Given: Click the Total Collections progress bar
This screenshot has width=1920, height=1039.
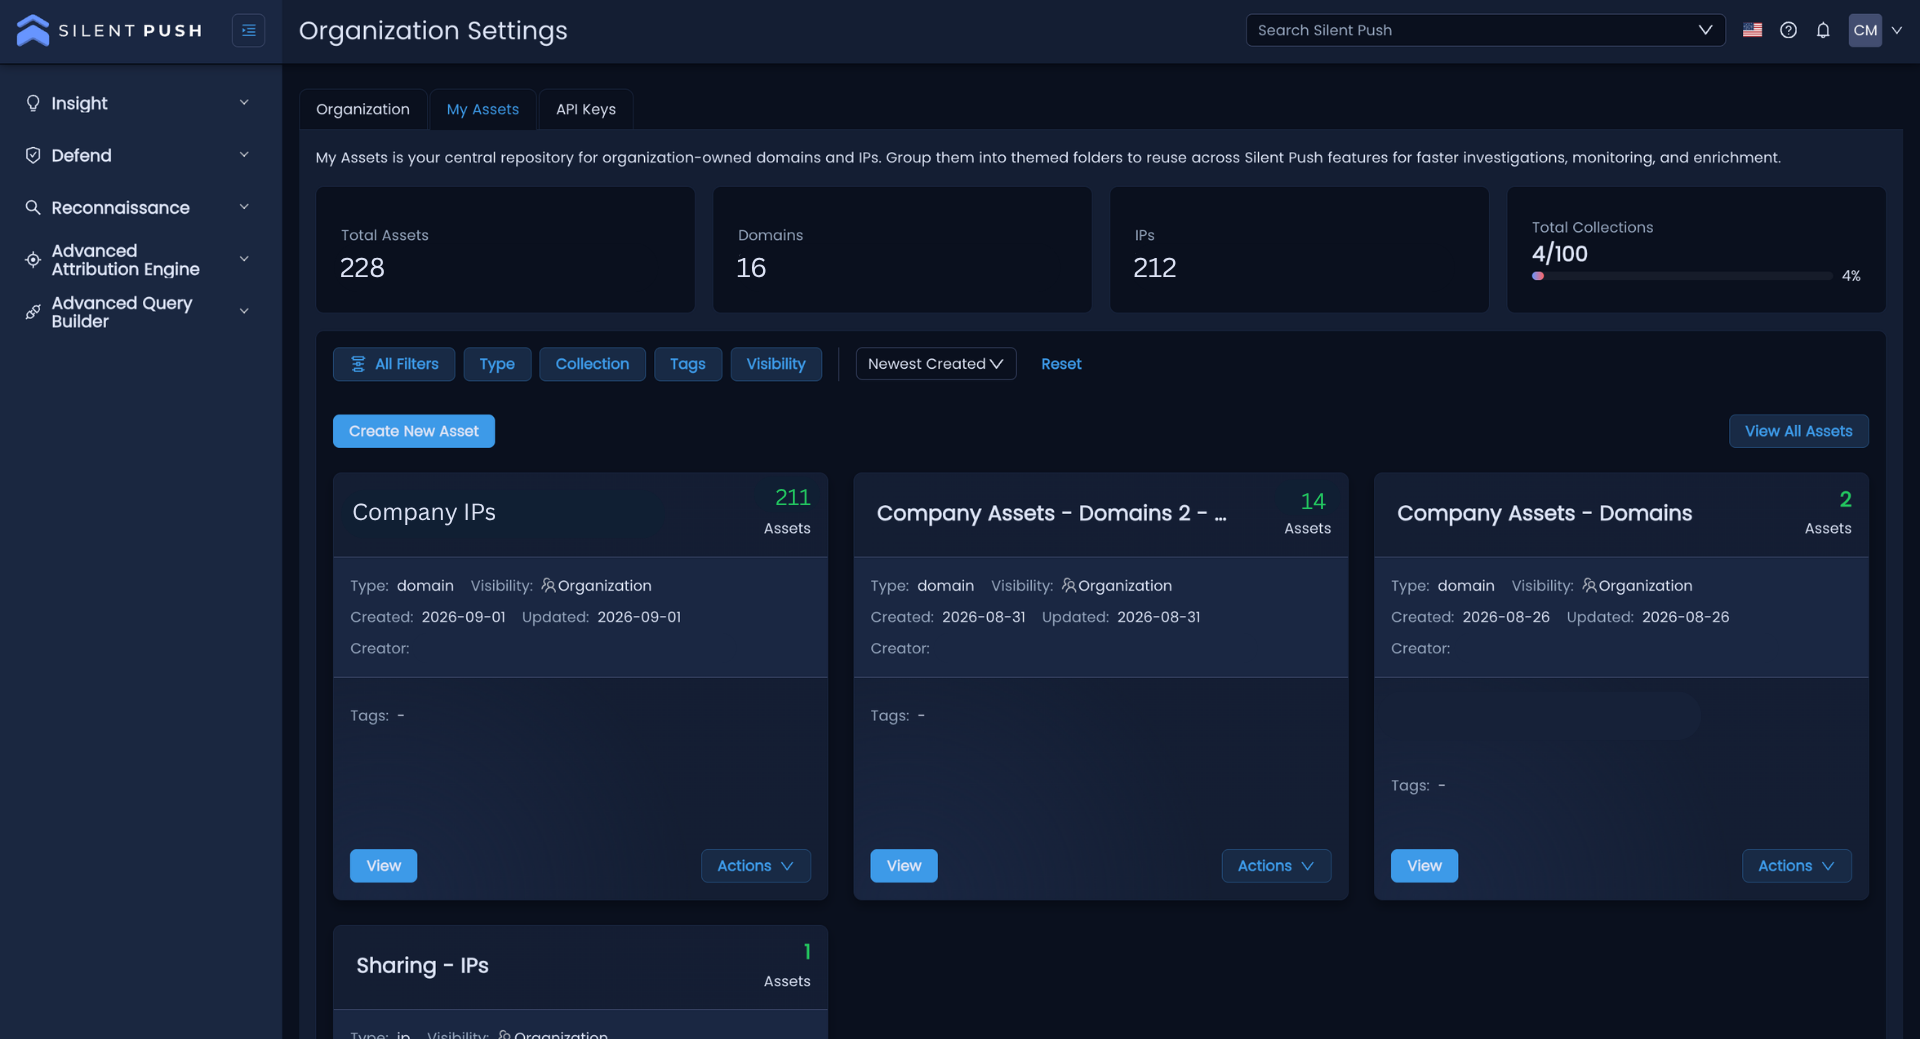Looking at the screenshot, I should (1682, 276).
